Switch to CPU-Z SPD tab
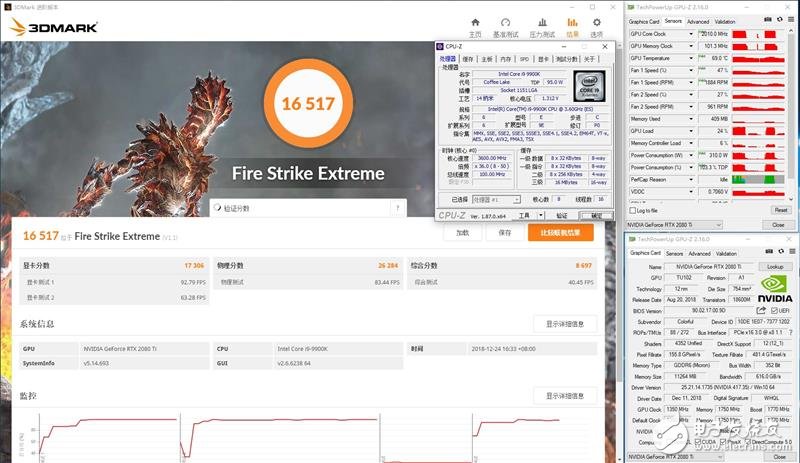Screen dimensions: 800x463 click(x=524, y=59)
